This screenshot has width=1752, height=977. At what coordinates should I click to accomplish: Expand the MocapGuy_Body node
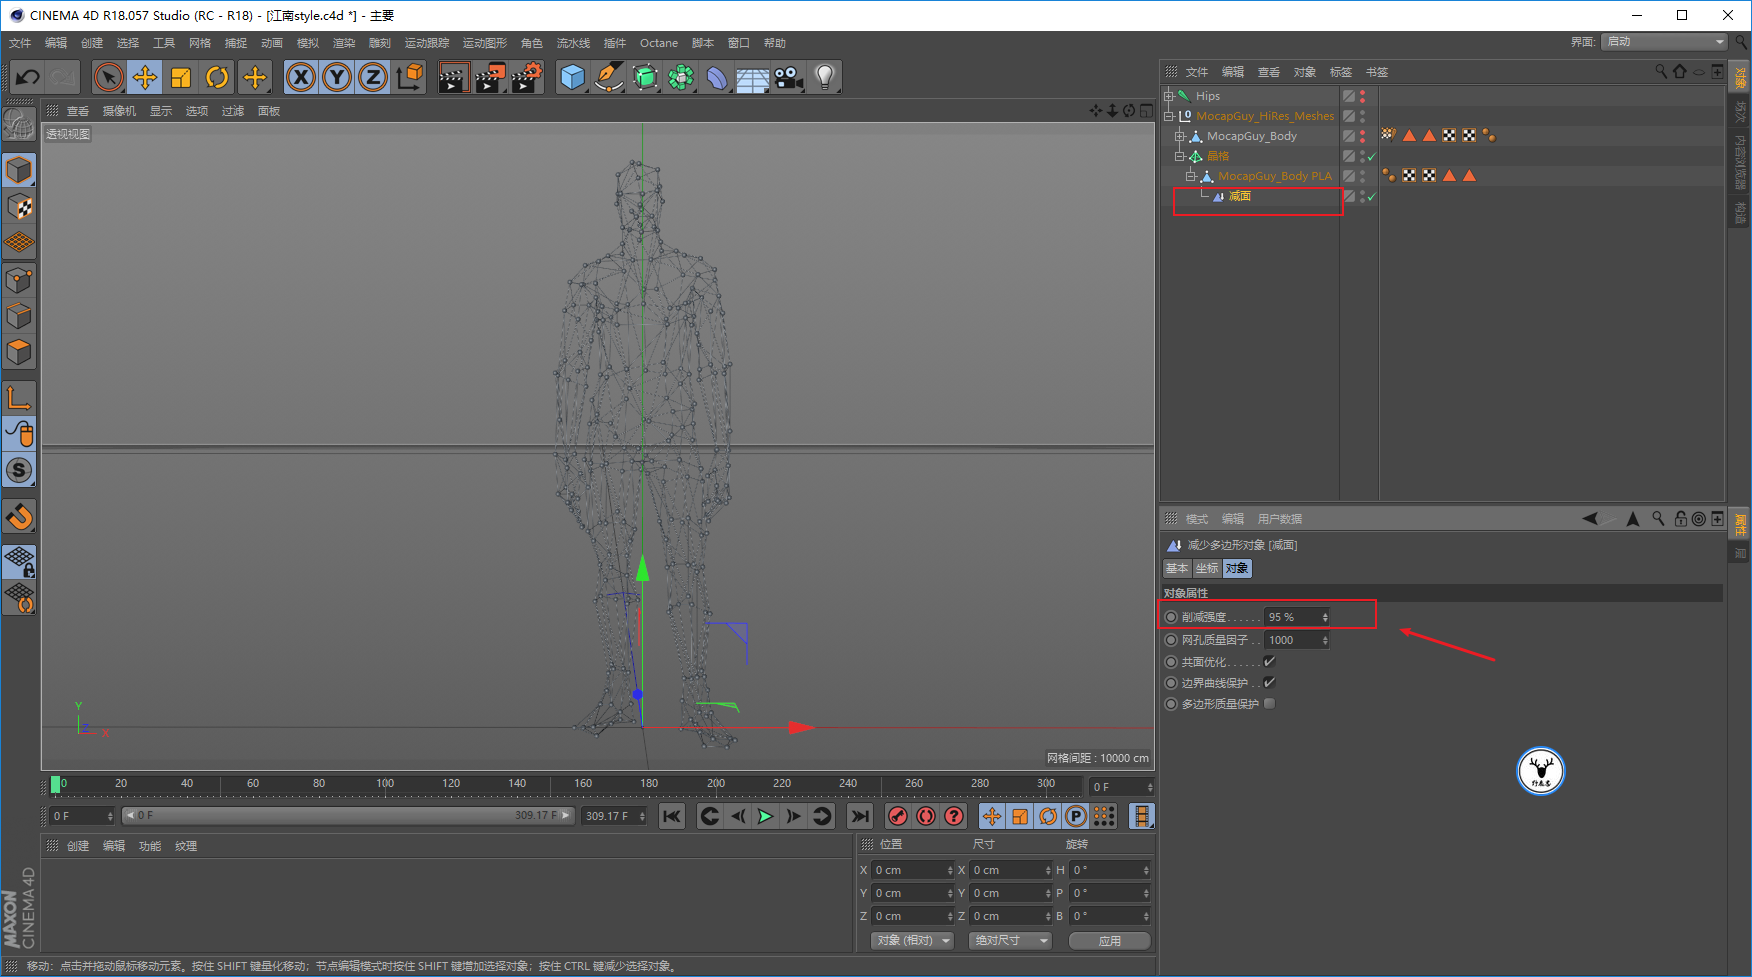click(x=1180, y=136)
